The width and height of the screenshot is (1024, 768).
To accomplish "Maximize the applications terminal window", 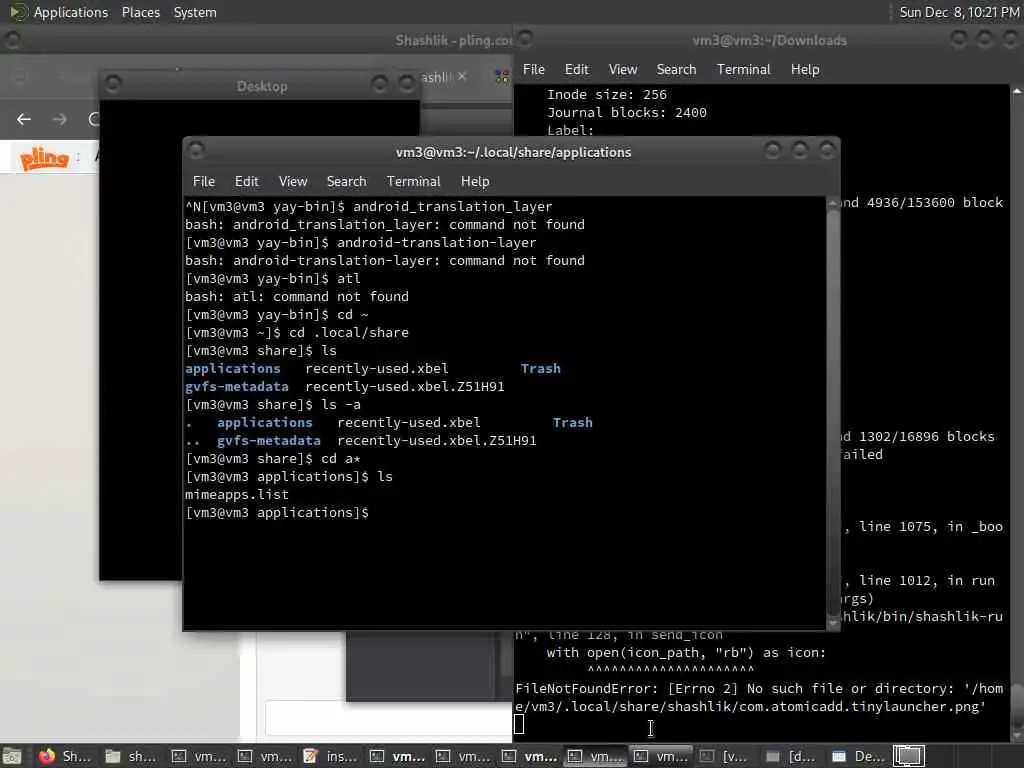I will [800, 151].
